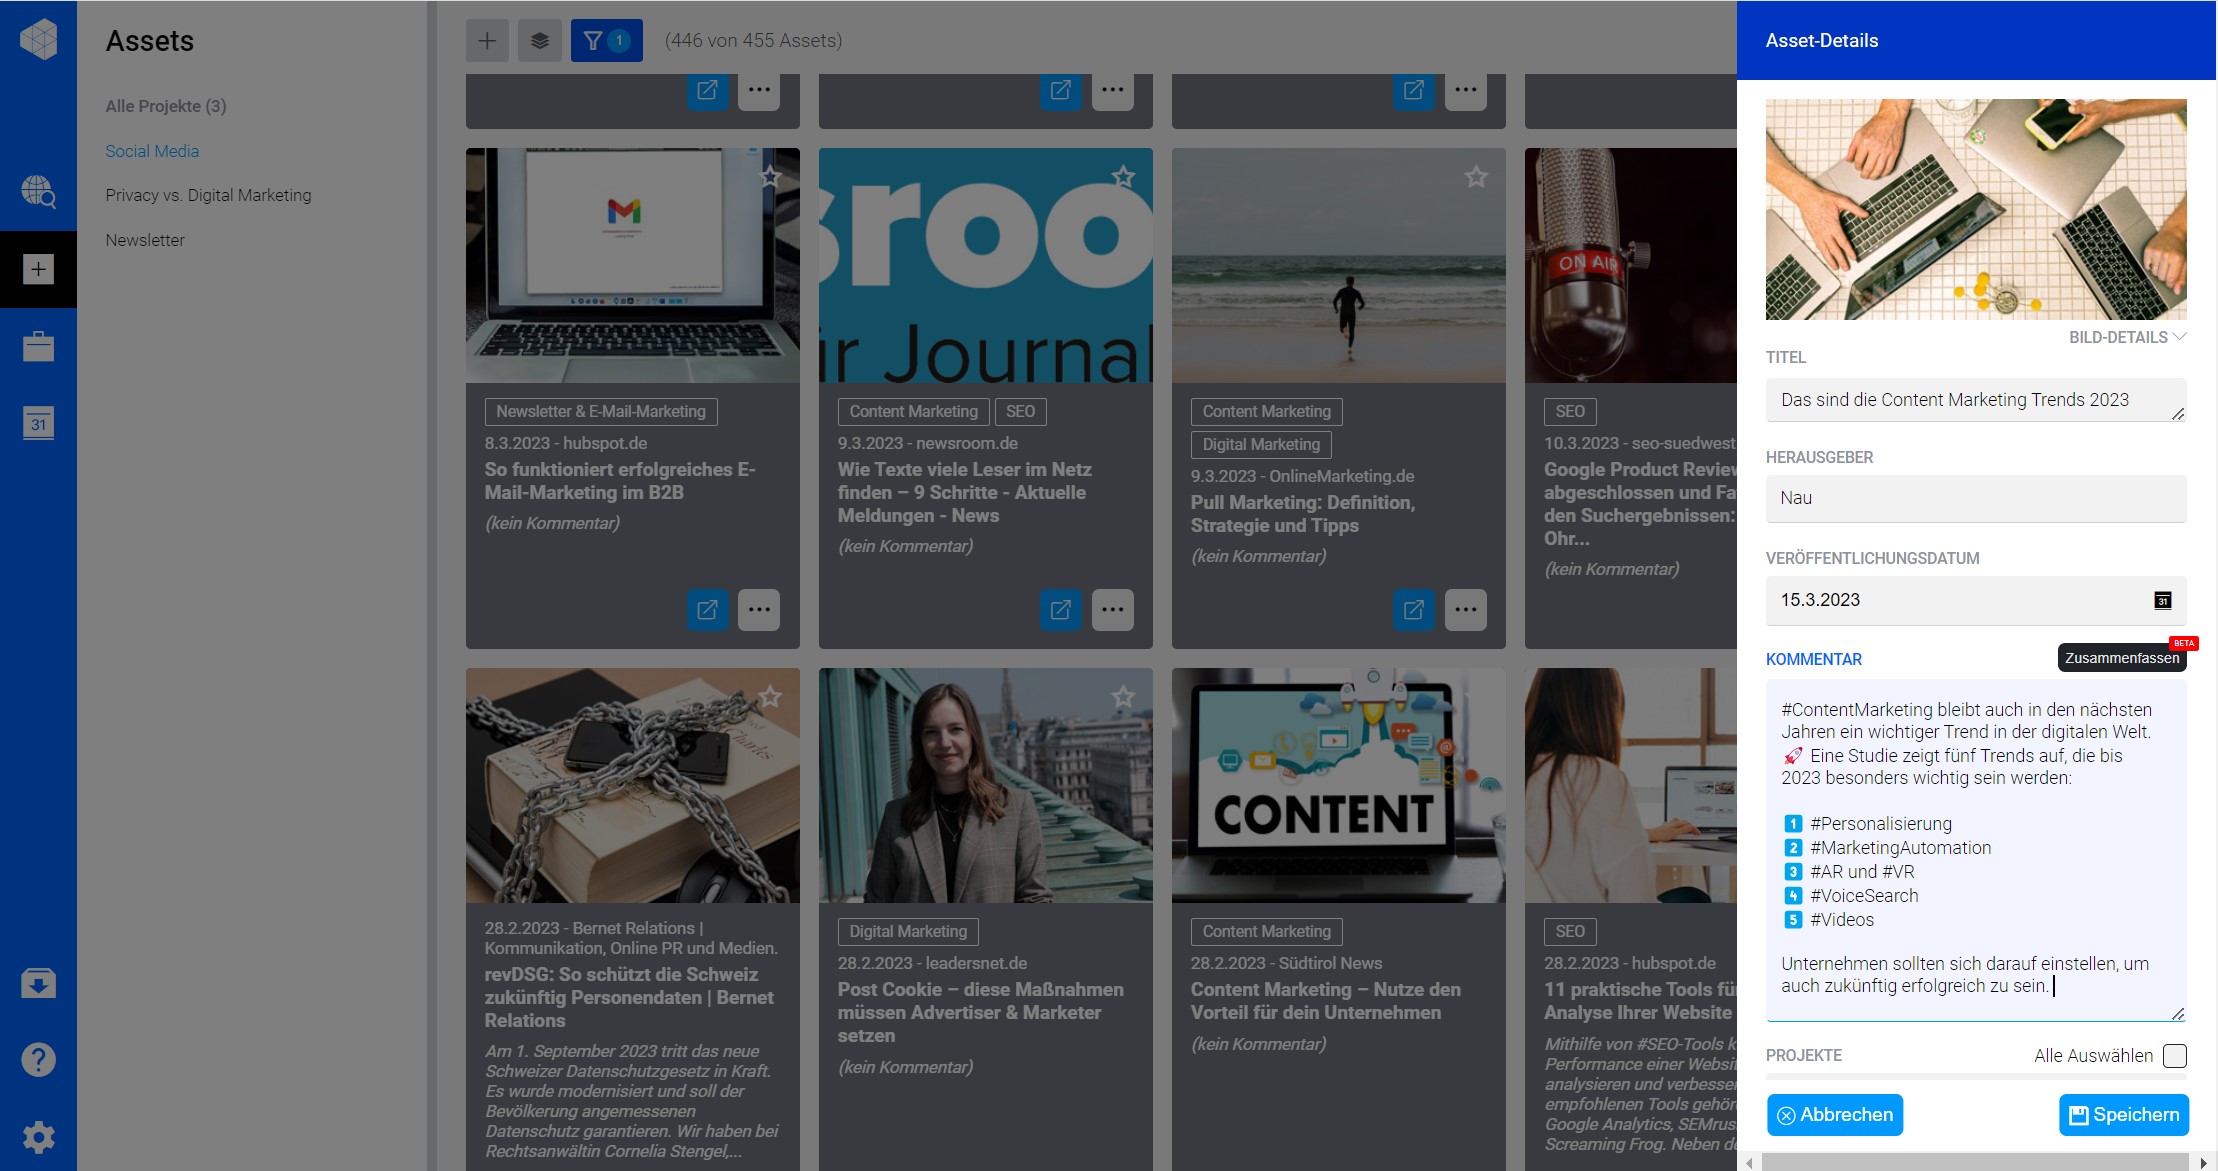Image resolution: width=2218 pixels, height=1171 pixels.
Task: Toggle the filter funnel button
Action: [x=606, y=41]
